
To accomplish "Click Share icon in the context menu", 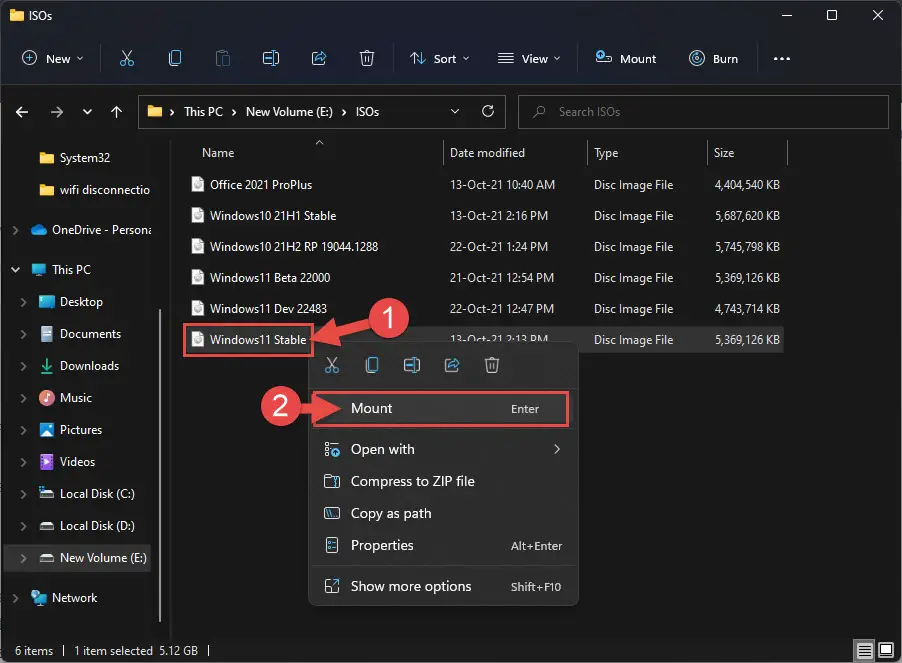I will tap(452, 365).
